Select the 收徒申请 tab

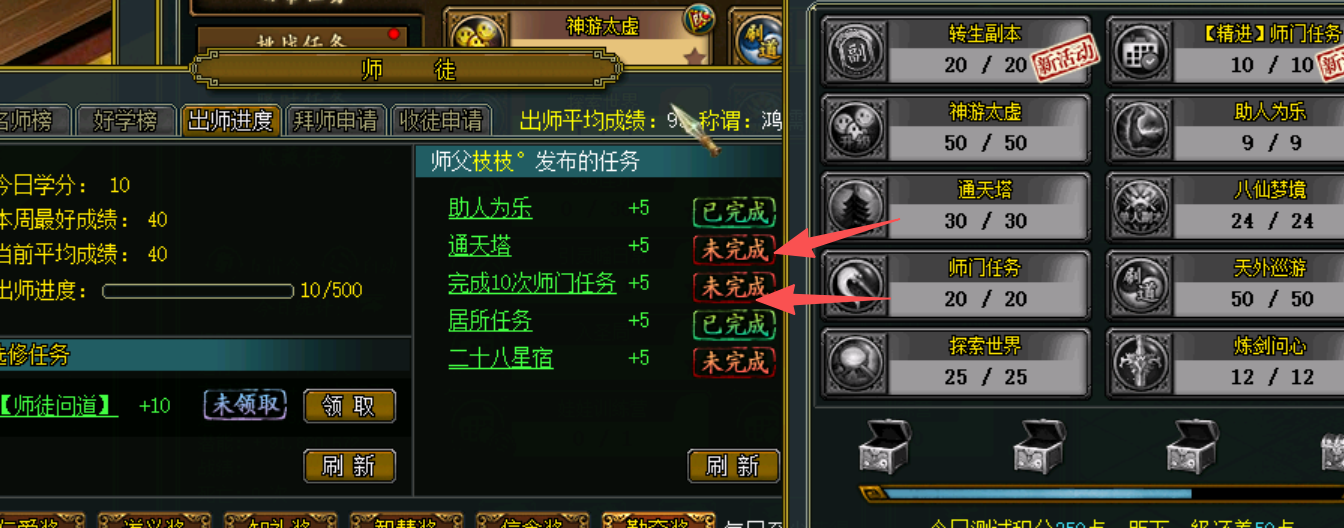point(441,121)
